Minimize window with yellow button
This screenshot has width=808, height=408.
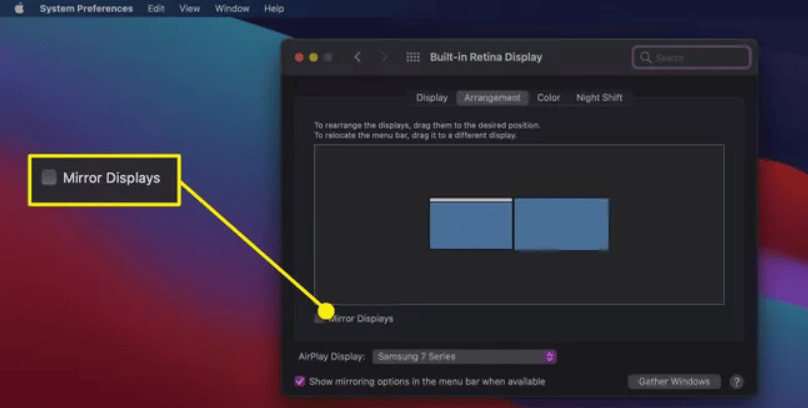tap(313, 57)
